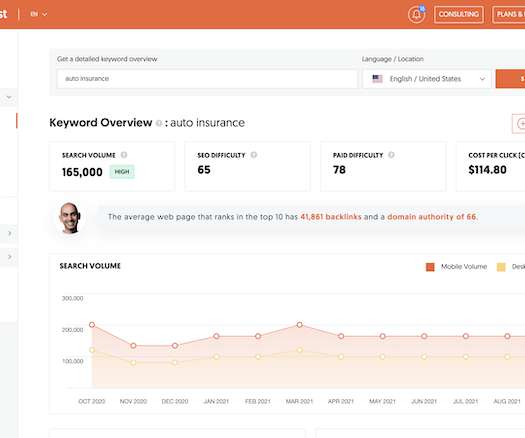Click the MAR 2021 desktop data point
Viewport: 525px width, 438px height.
[x=300, y=350]
